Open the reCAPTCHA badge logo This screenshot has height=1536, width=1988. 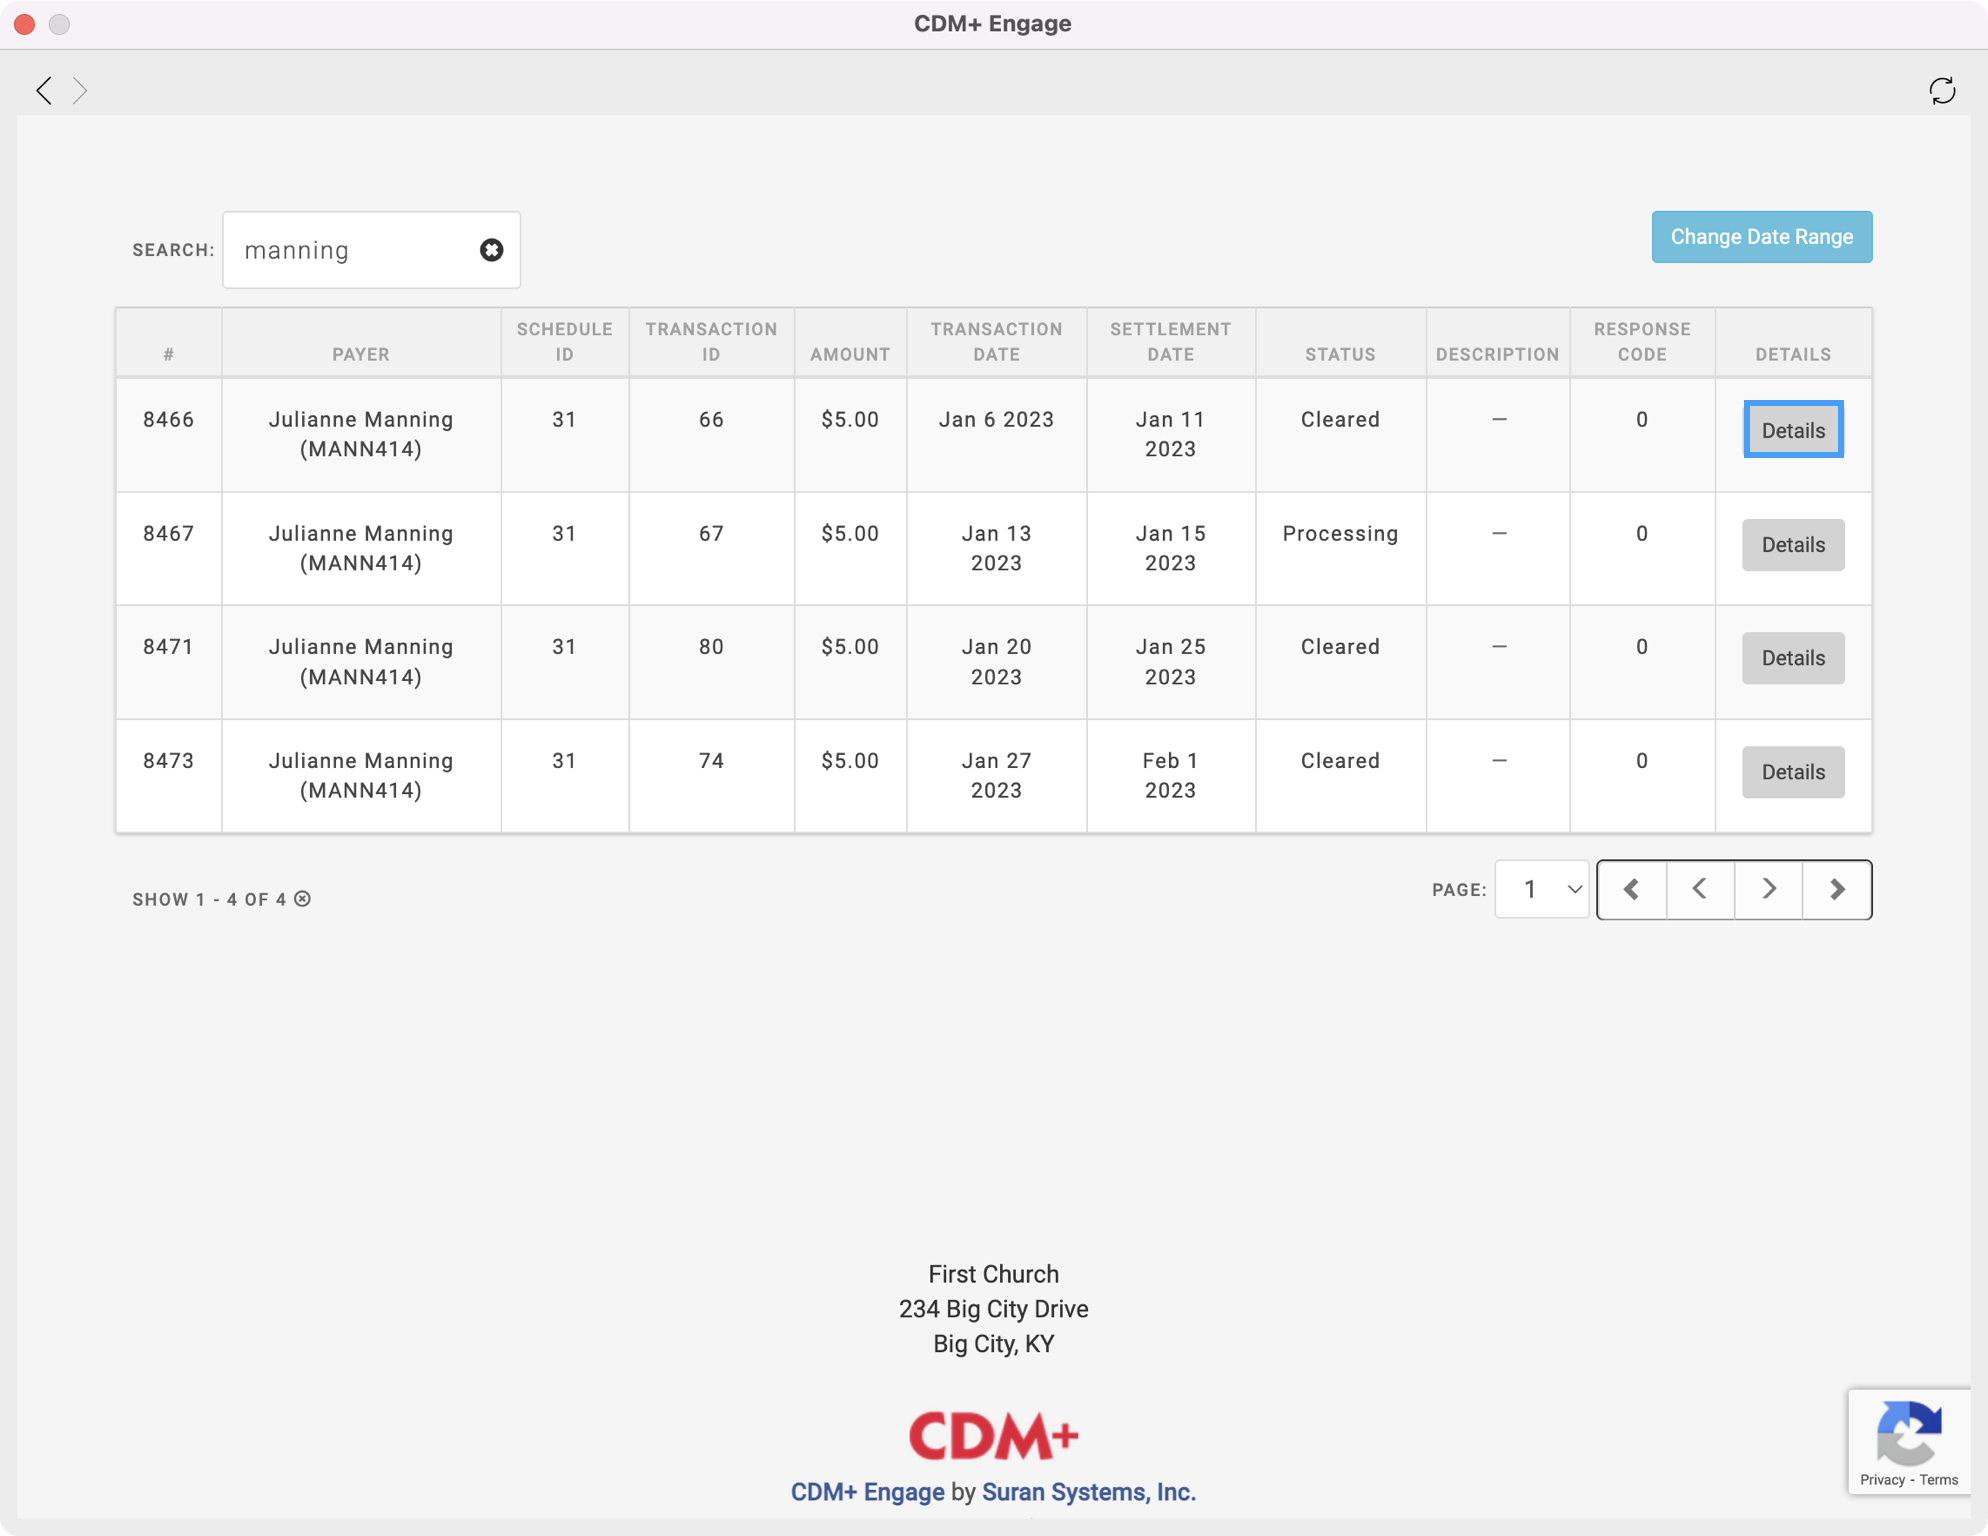point(1908,1432)
